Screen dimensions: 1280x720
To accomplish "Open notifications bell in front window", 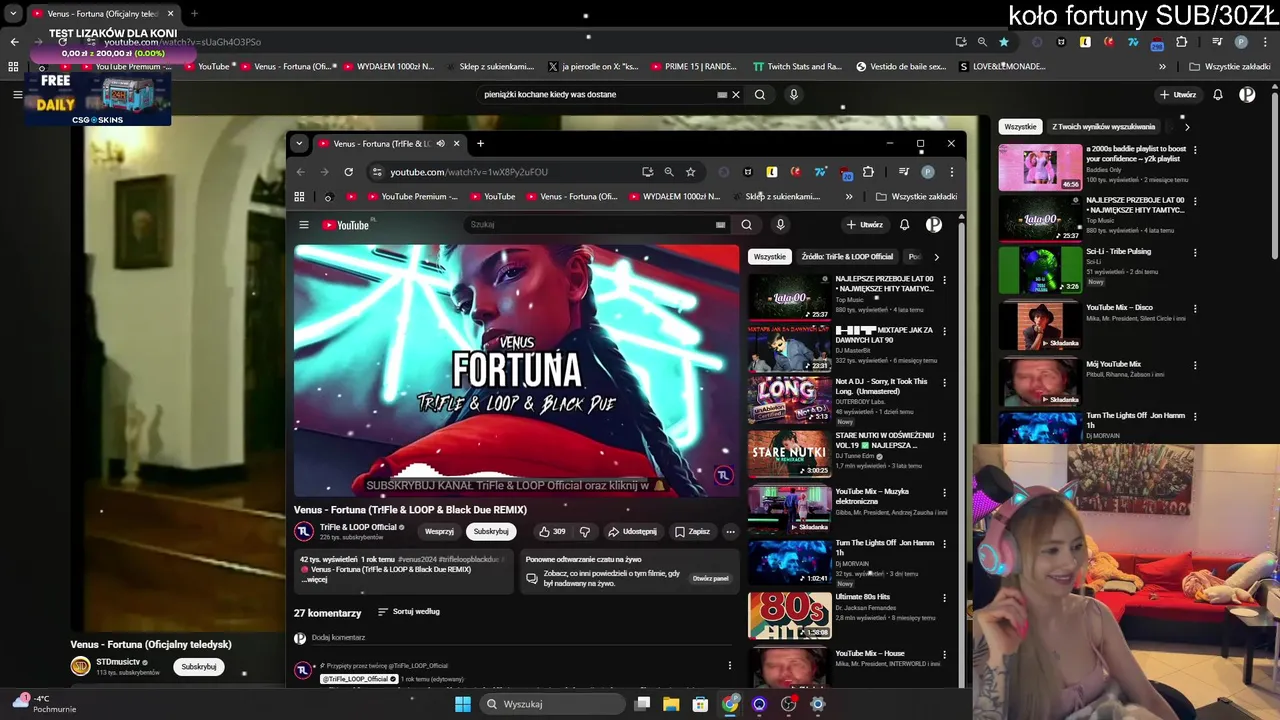I will pos(904,225).
